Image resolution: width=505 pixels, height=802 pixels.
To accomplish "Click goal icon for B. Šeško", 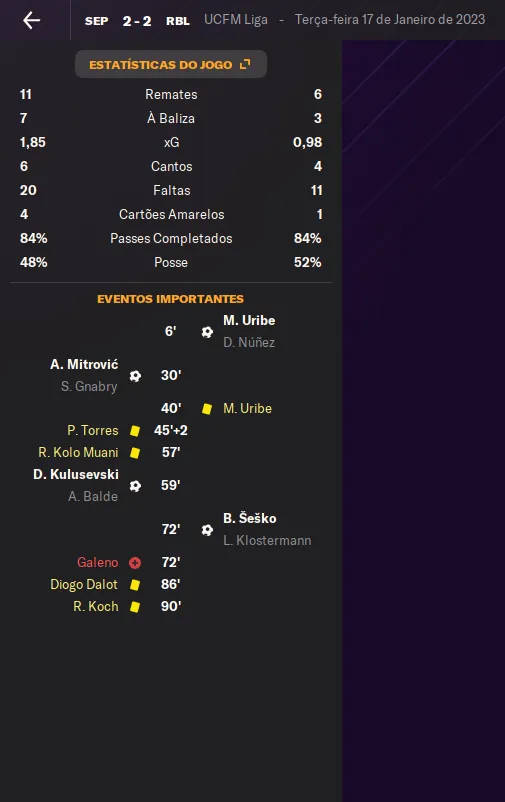I will pos(207,530).
